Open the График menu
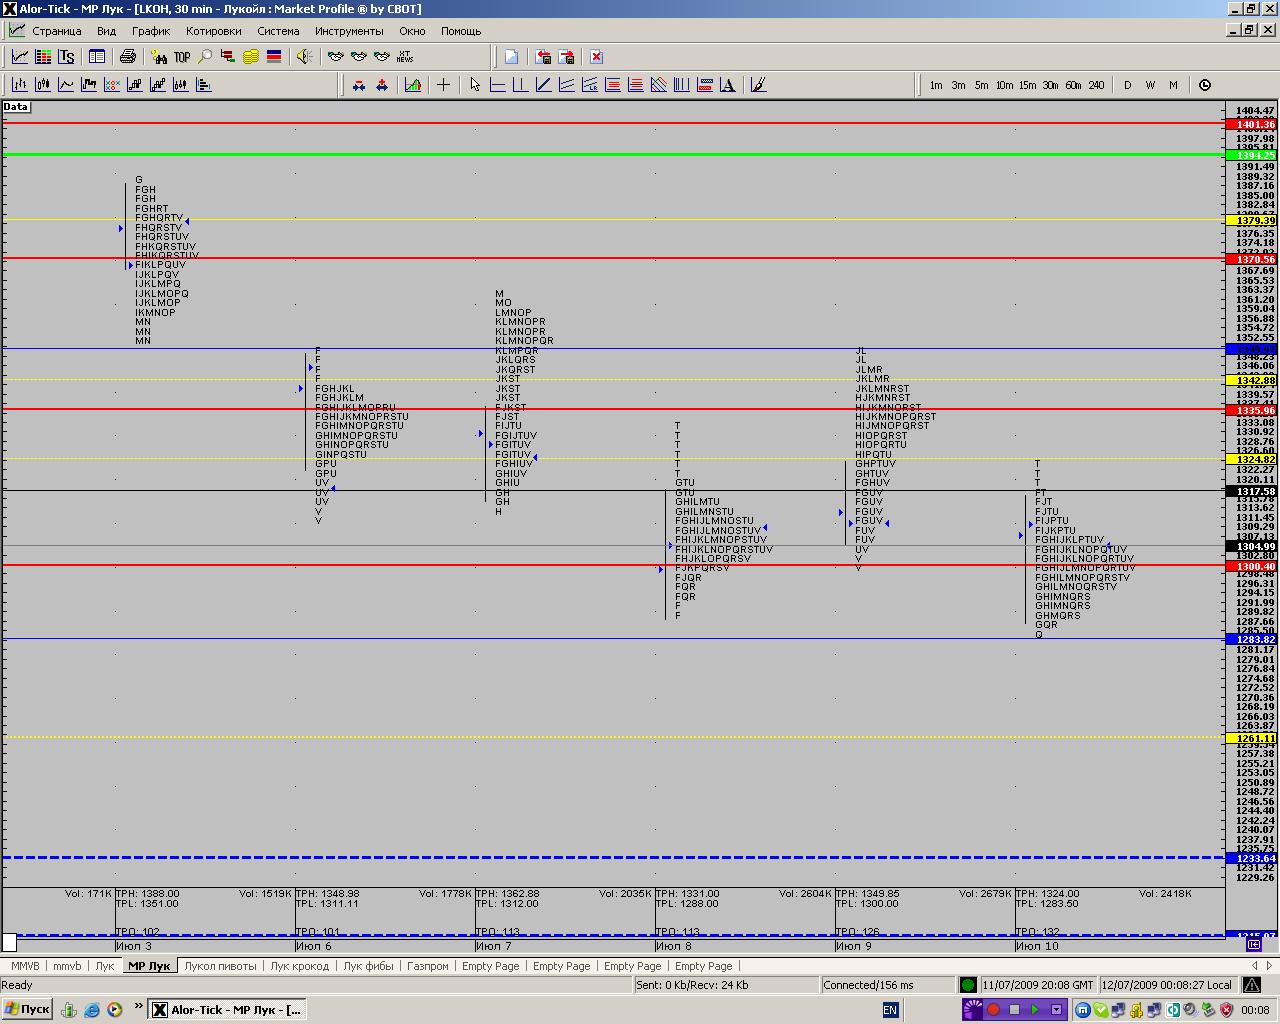Image resolution: width=1280 pixels, height=1024 pixels. tap(151, 31)
